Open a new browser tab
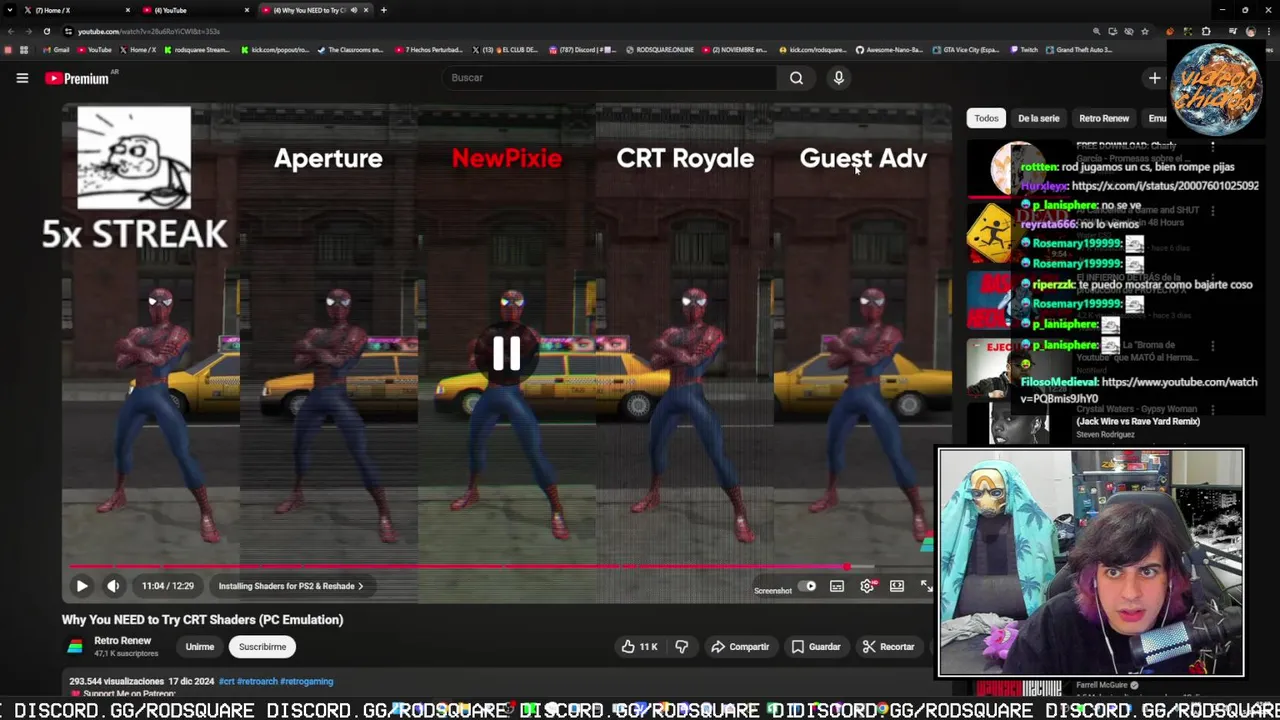Image resolution: width=1280 pixels, height=720 pixels. click(384, 10)
